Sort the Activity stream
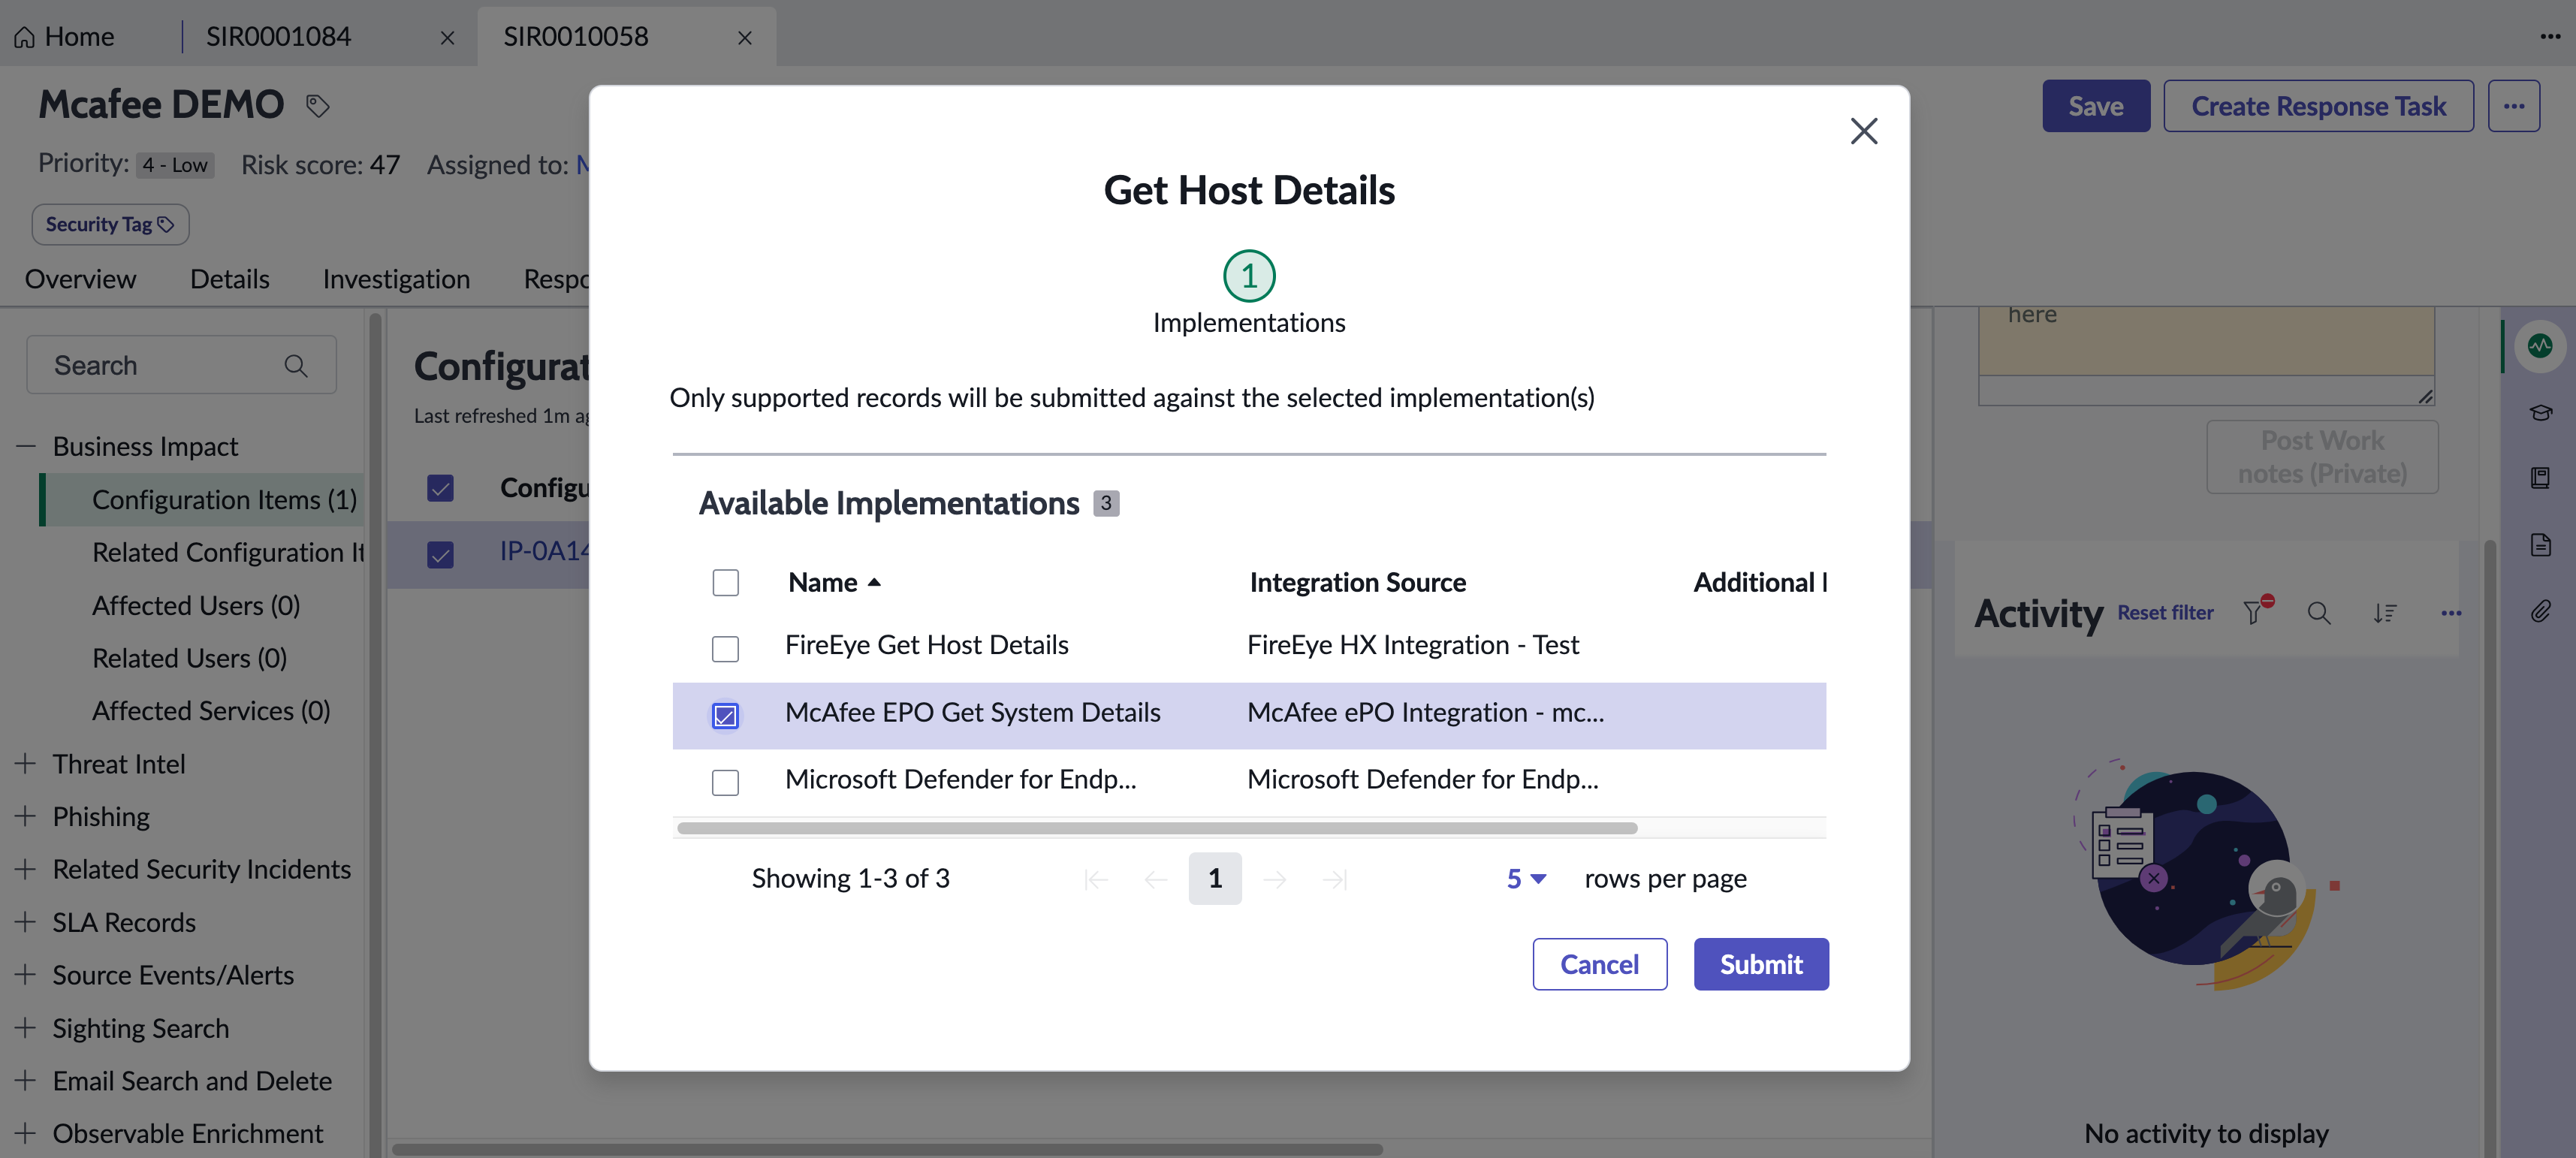Screen dimensions: 2576x1158 [x=2384, y=613]
